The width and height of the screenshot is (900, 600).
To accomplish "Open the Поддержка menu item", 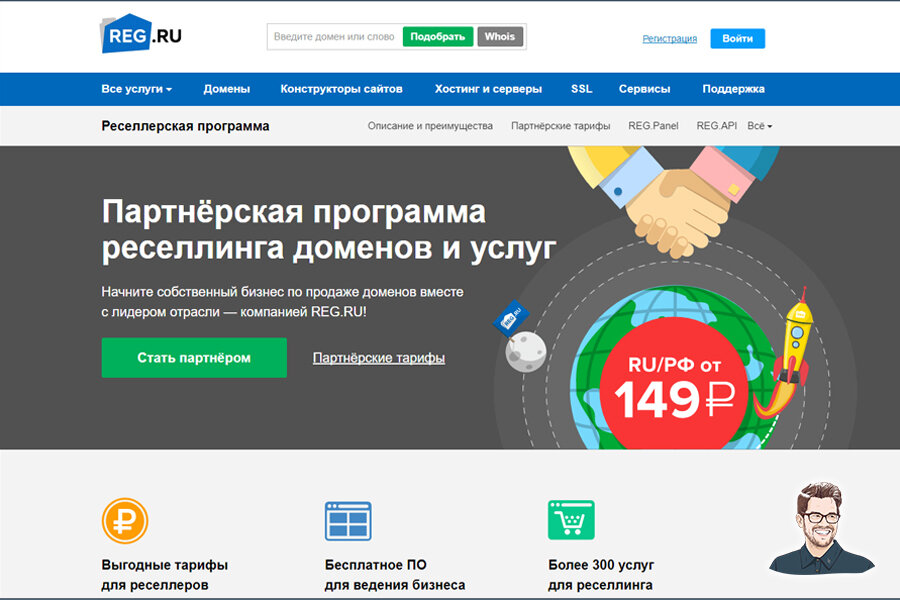I will (x=734, y=89).
